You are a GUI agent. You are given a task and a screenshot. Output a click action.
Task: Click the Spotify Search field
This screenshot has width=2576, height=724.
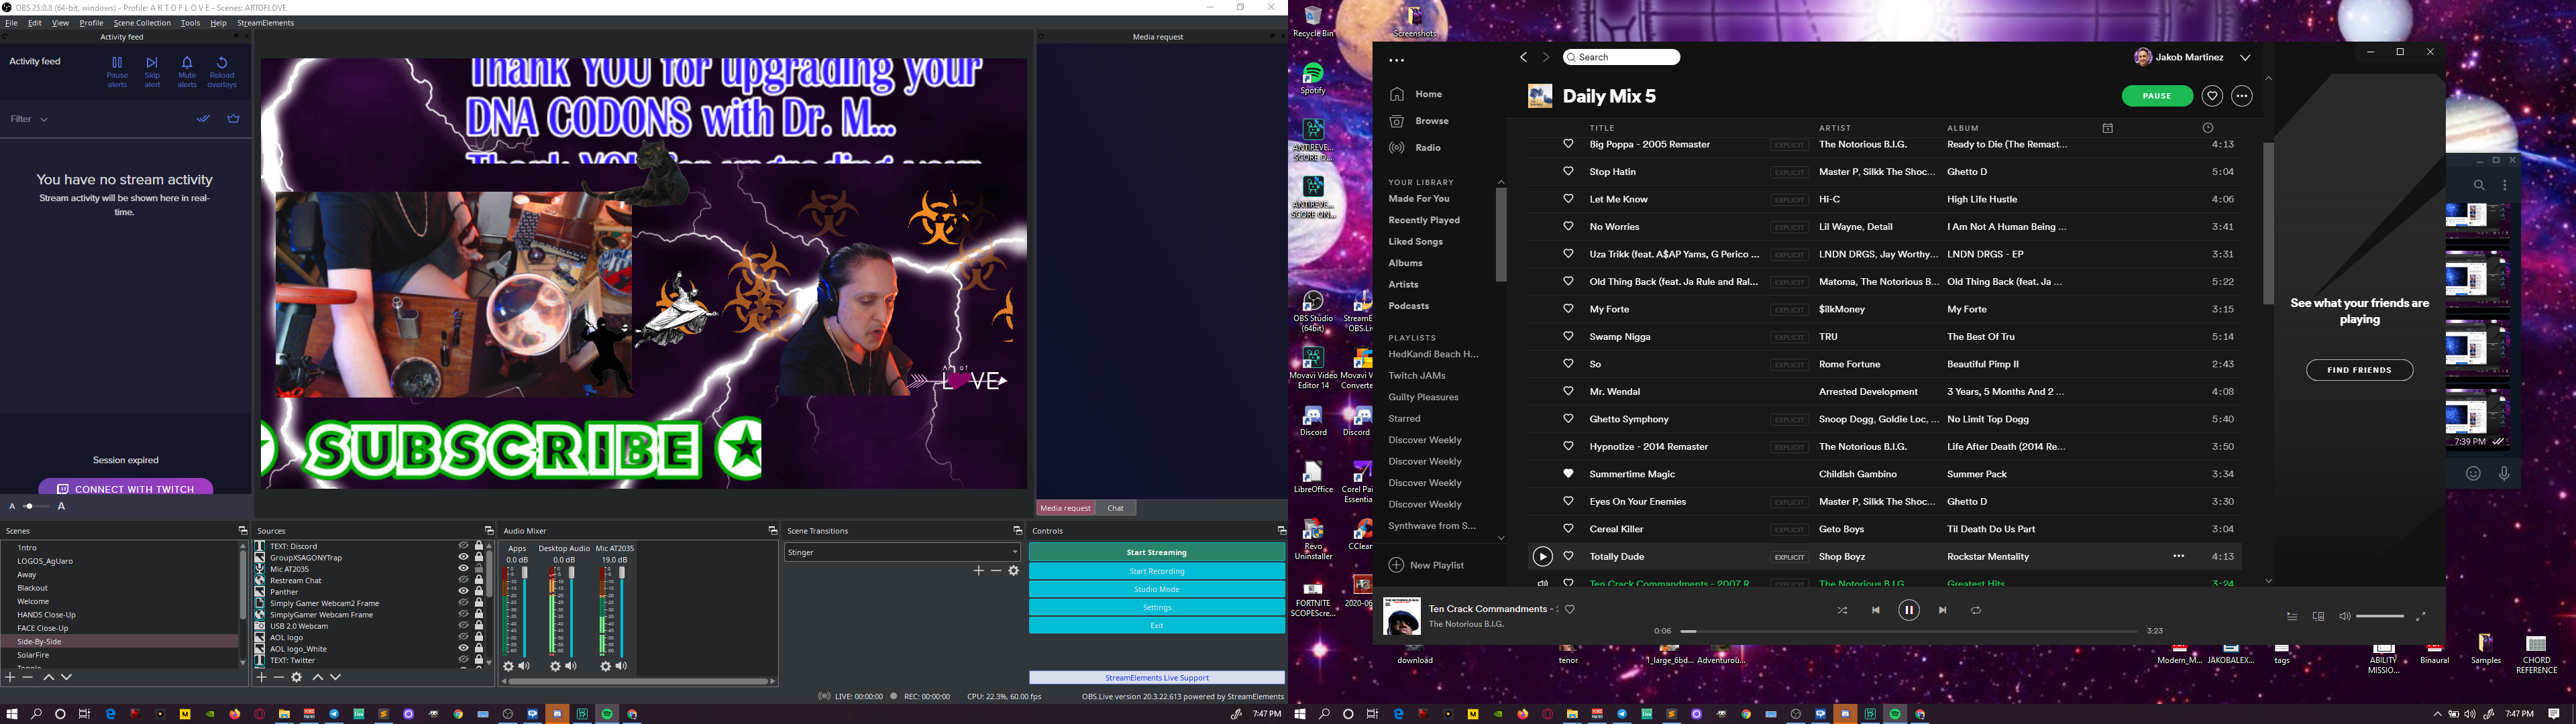(x=1621, y=57)
